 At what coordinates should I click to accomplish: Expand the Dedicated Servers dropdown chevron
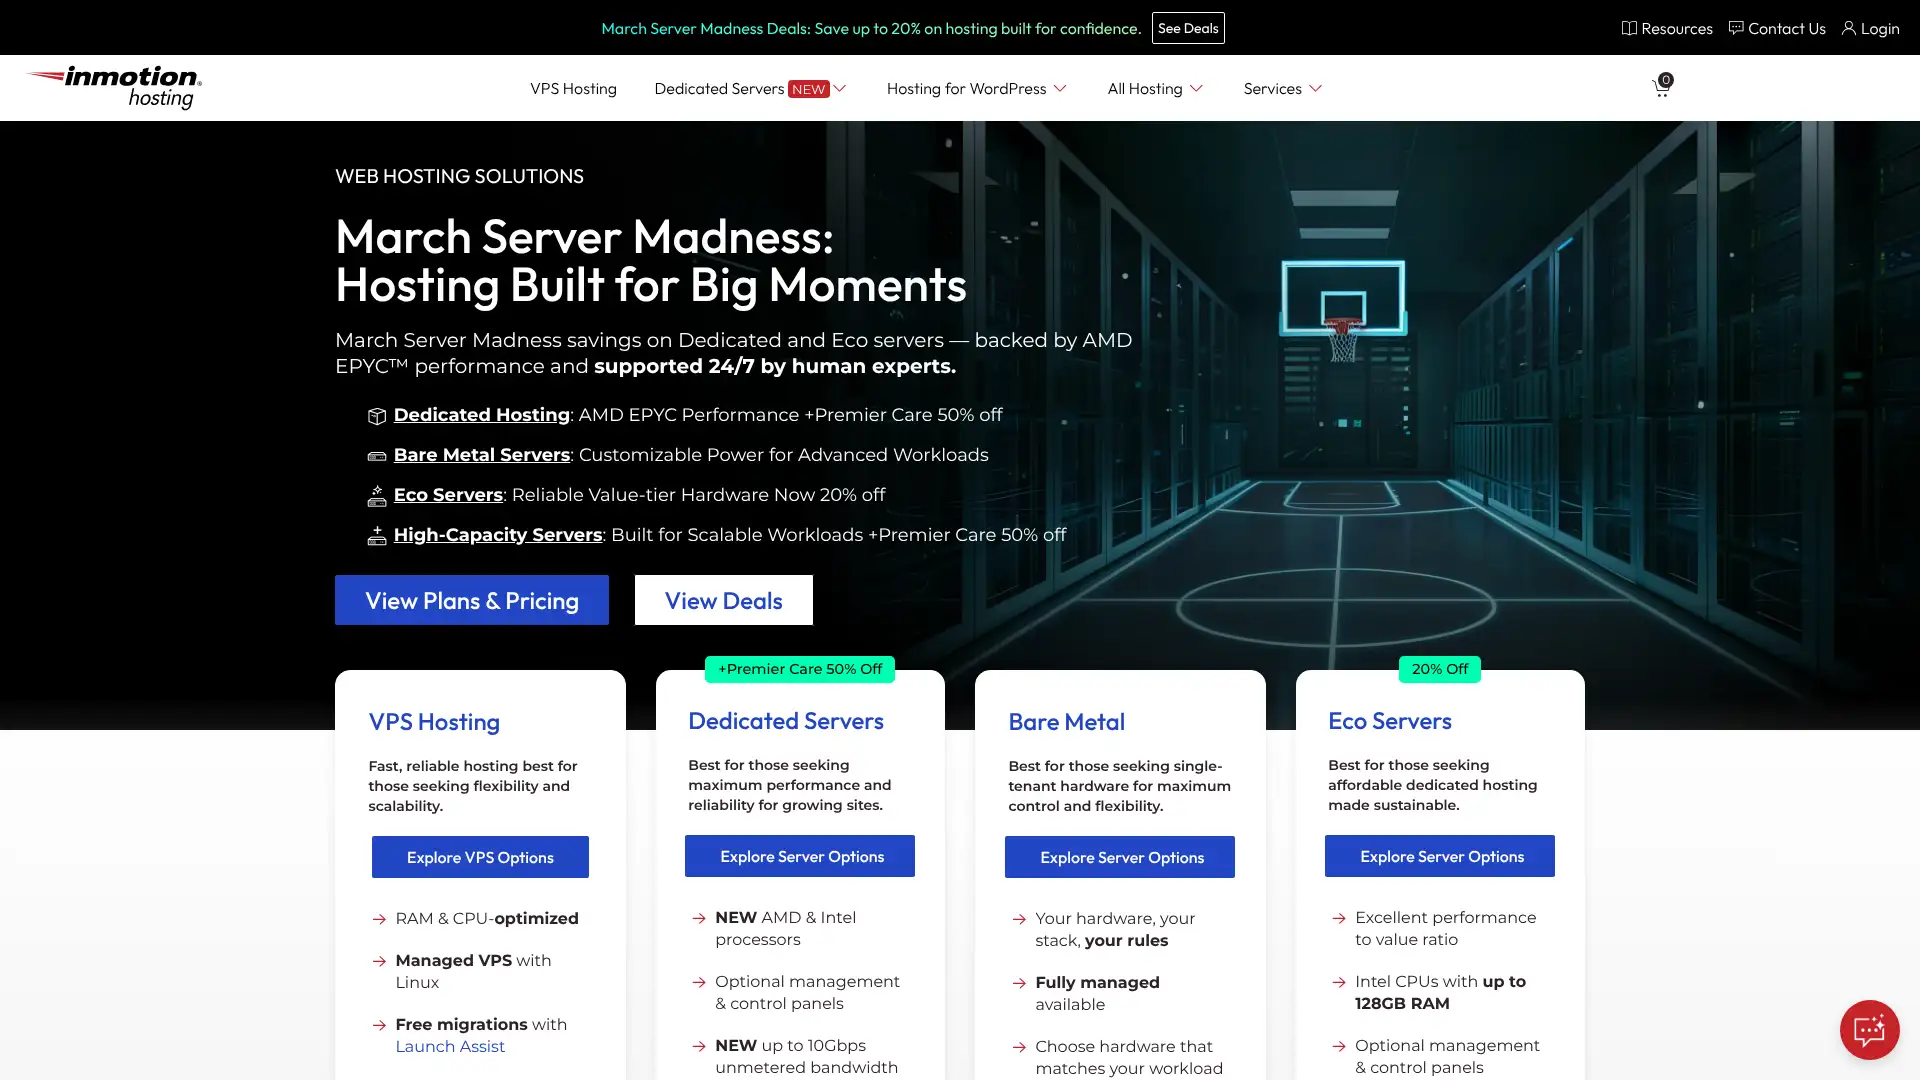coord(840,88)
